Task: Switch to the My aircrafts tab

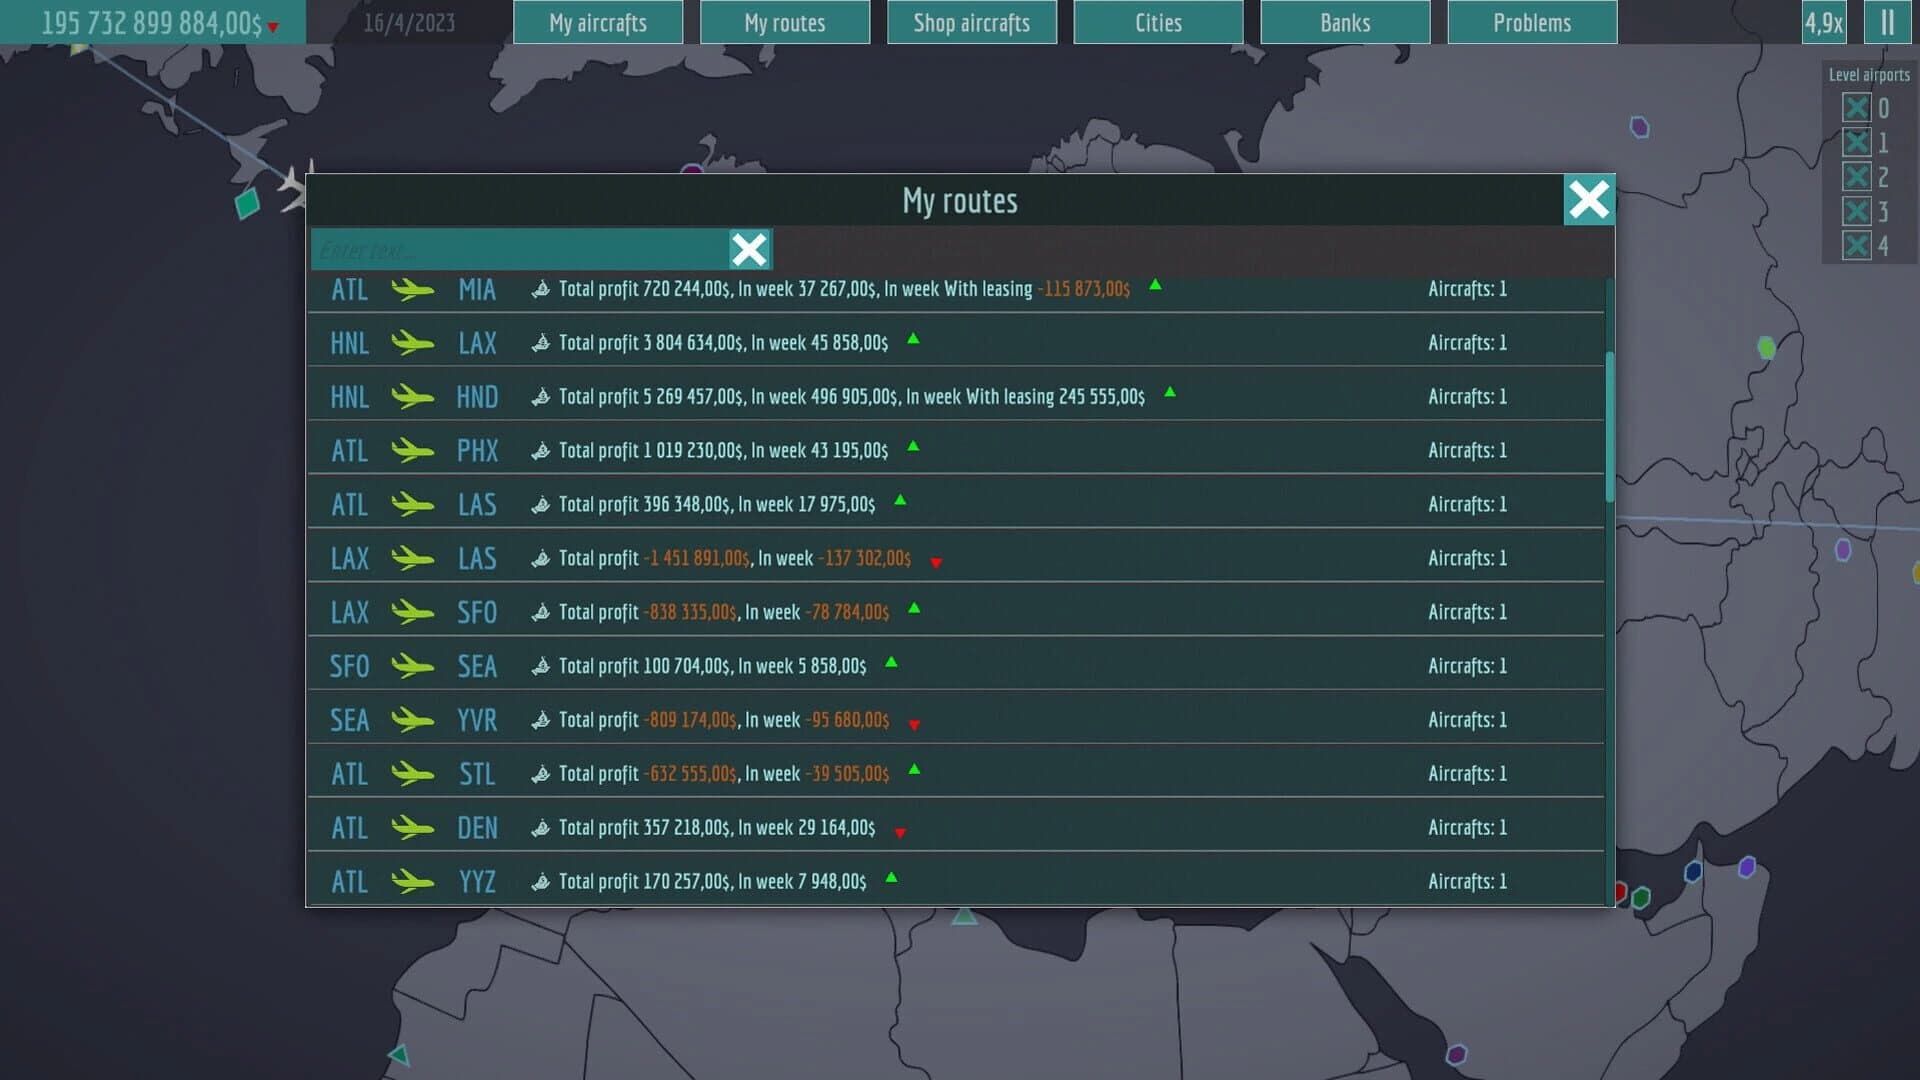Action: click(598, 22)
